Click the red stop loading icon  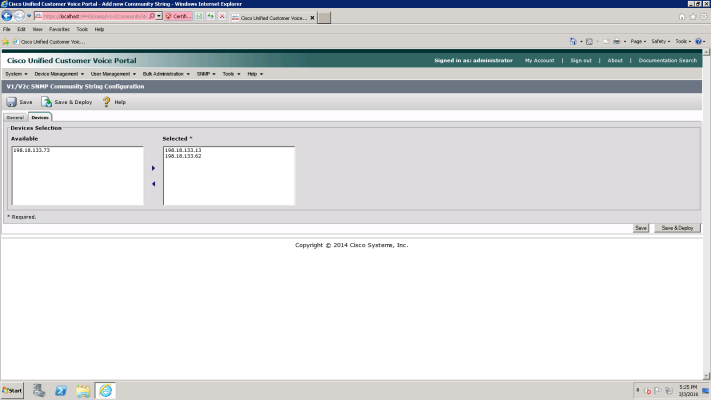(x=222, y=16)
